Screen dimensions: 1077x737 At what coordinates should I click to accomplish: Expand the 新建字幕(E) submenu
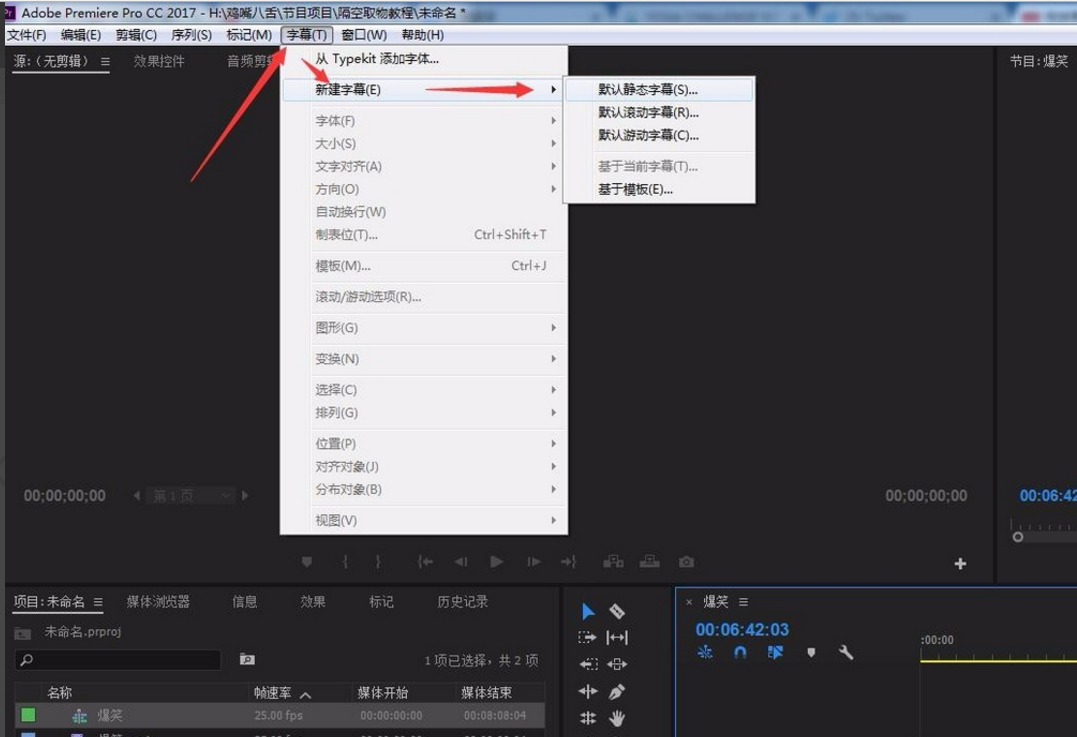424,89
